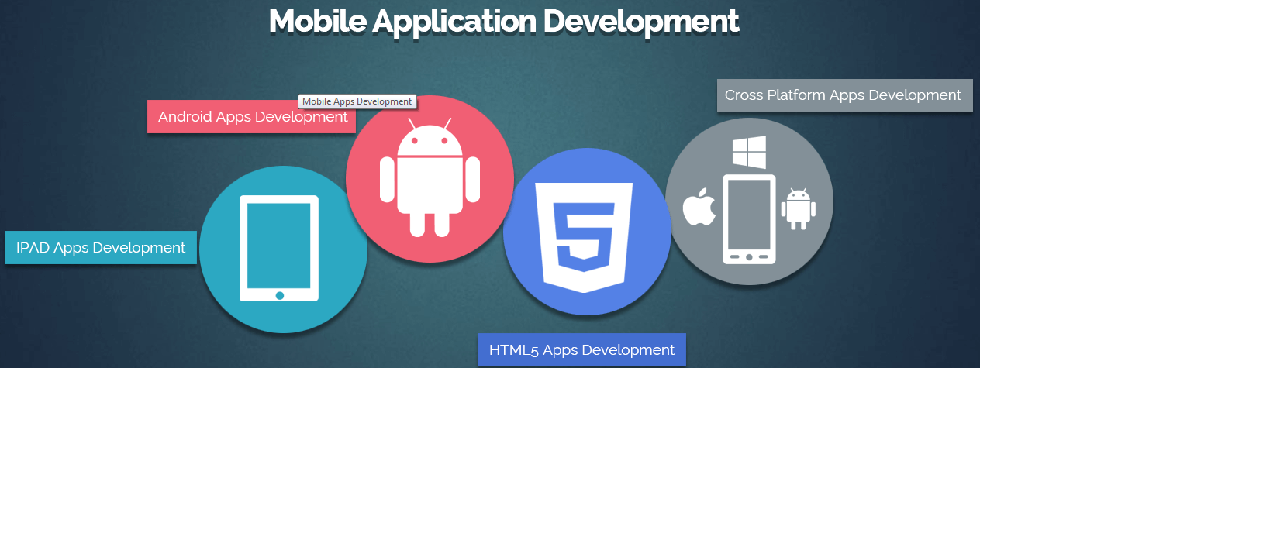Image resolution: width=1264 pixels, height=534 pixels.
Task: Click the blank white area below the banner
Action: click(x=630, y=450)
